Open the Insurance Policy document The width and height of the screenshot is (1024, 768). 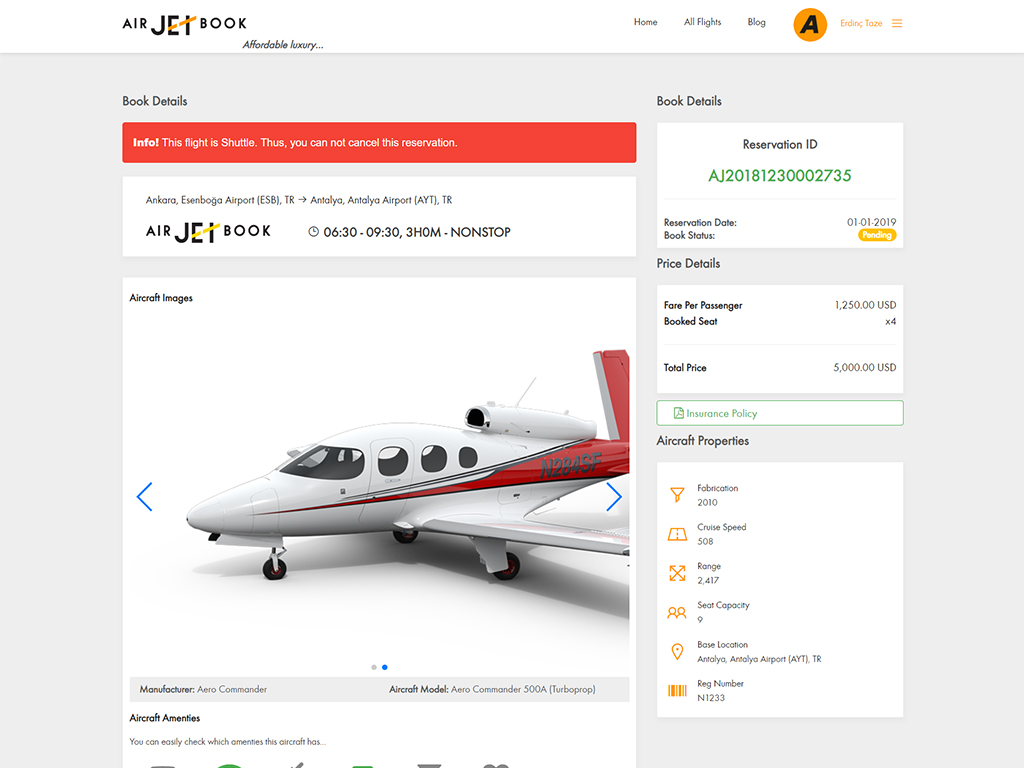tap(780, 413)
